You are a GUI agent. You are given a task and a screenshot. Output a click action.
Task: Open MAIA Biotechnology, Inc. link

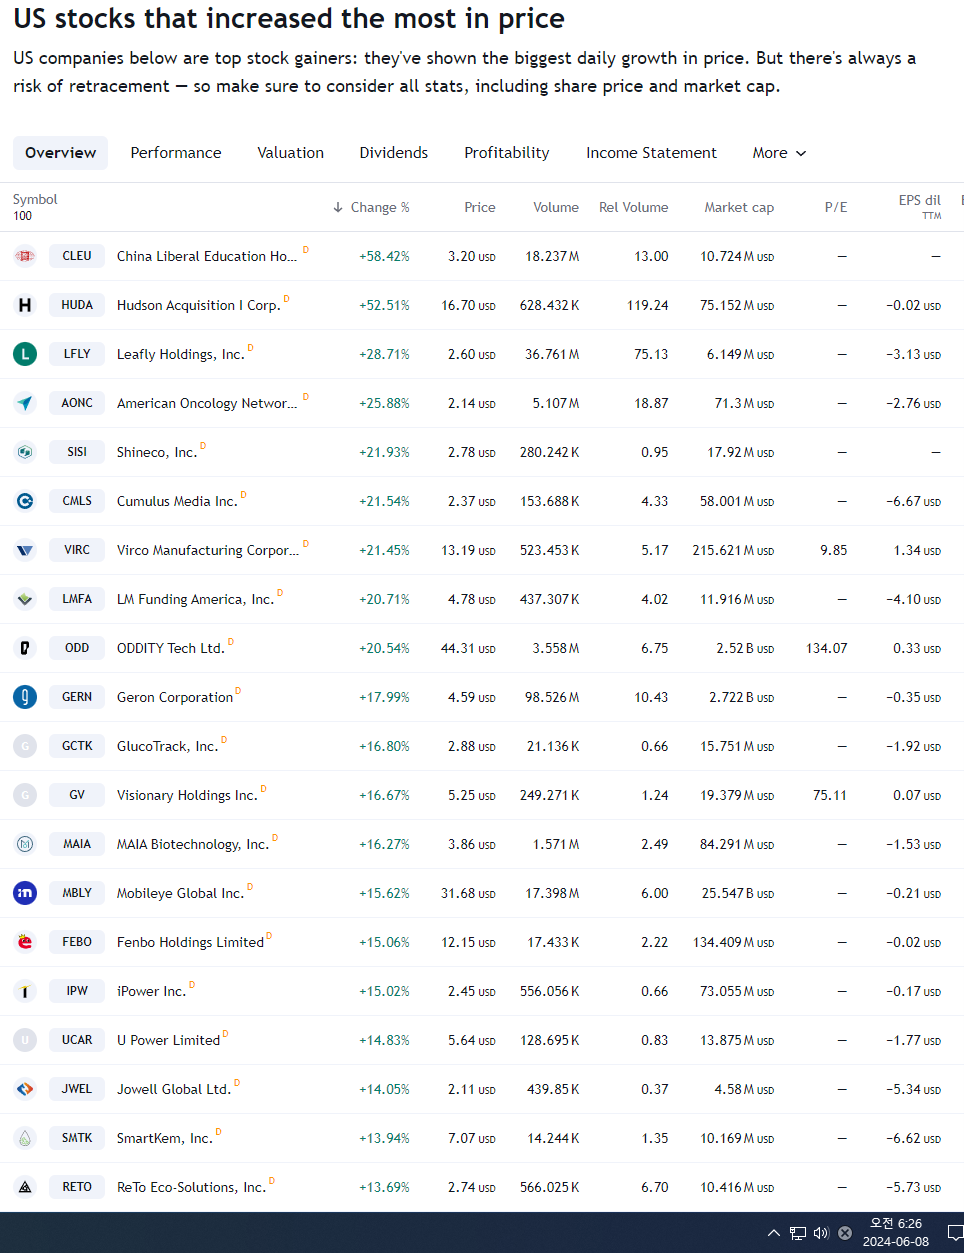tap(193, 844)
